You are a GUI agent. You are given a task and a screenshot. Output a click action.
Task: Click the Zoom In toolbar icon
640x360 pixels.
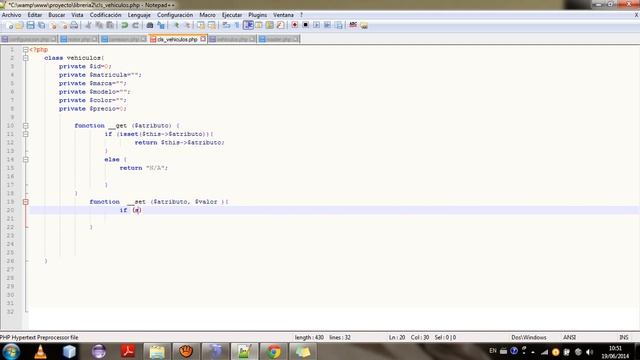point(176,25)
